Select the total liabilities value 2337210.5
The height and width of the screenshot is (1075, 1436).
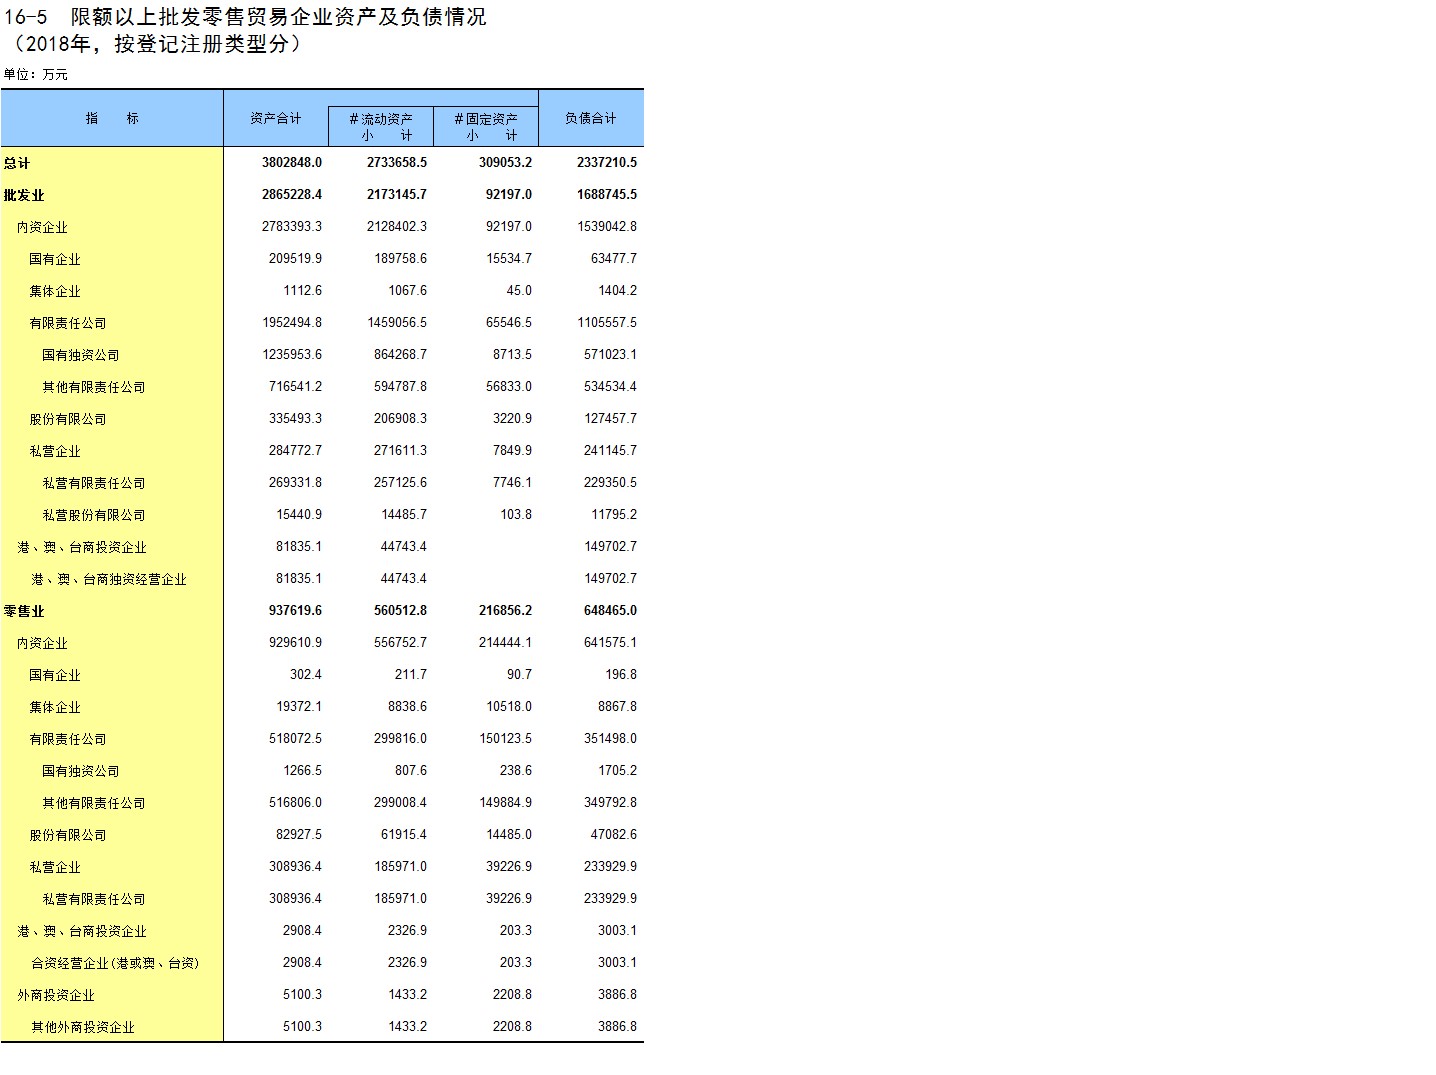coord(606,162)
